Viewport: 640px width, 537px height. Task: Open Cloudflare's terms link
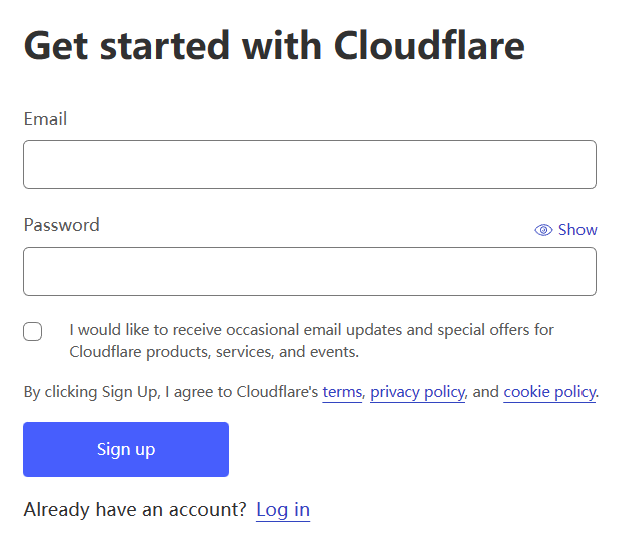(342, 392)
